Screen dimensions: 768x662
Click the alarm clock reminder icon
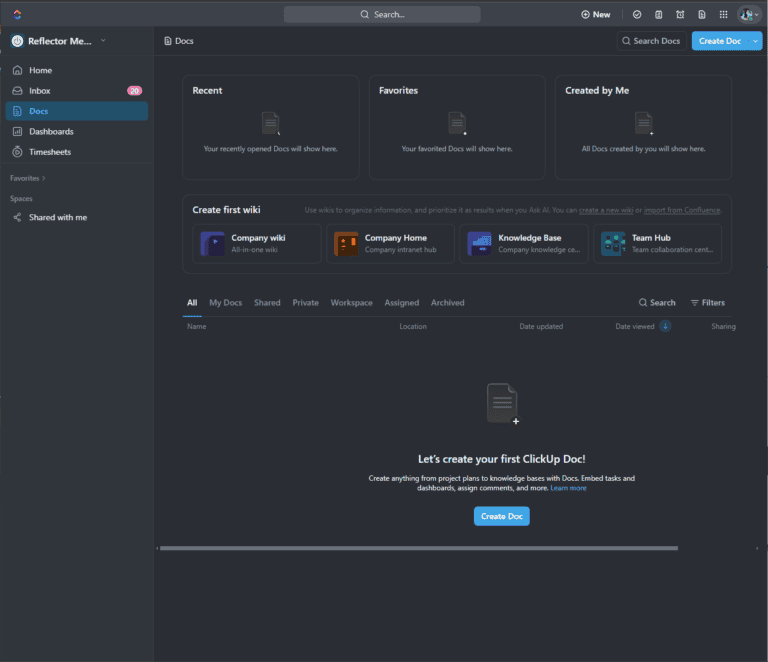tap(680, 15)
